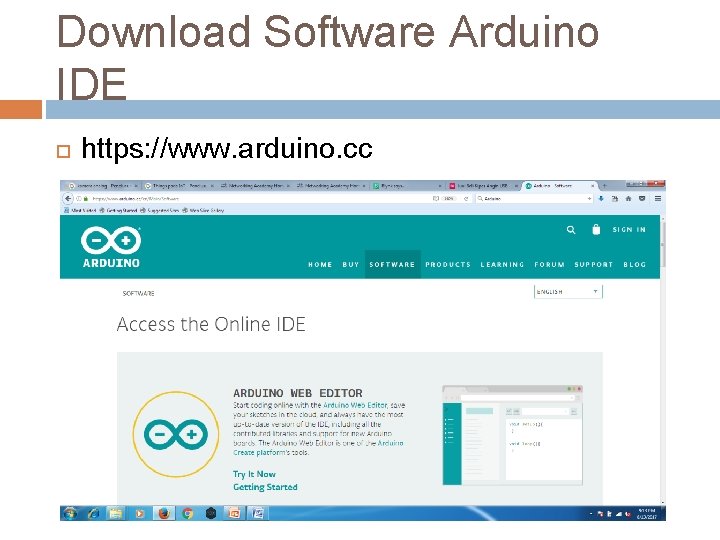Click the https://www.arduino.cc slide text

[227, 148]
